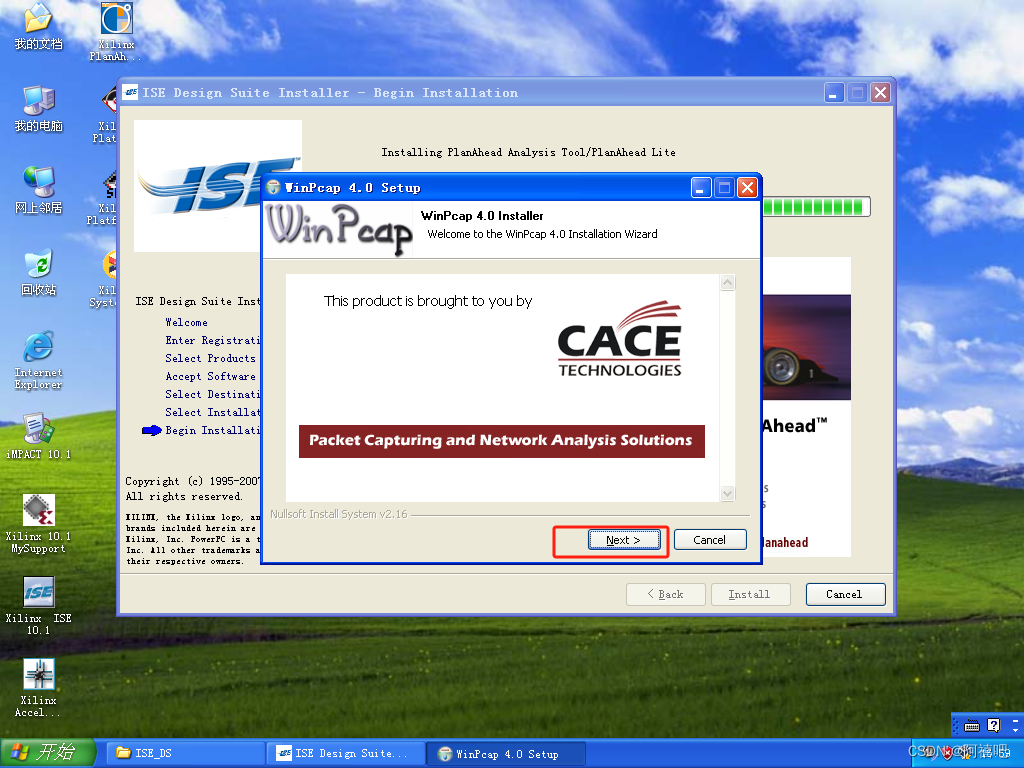Minimize the WinPcap 4.0 Setup window
The width and height of the screenshot is (1024, 768).
[701, 188]
